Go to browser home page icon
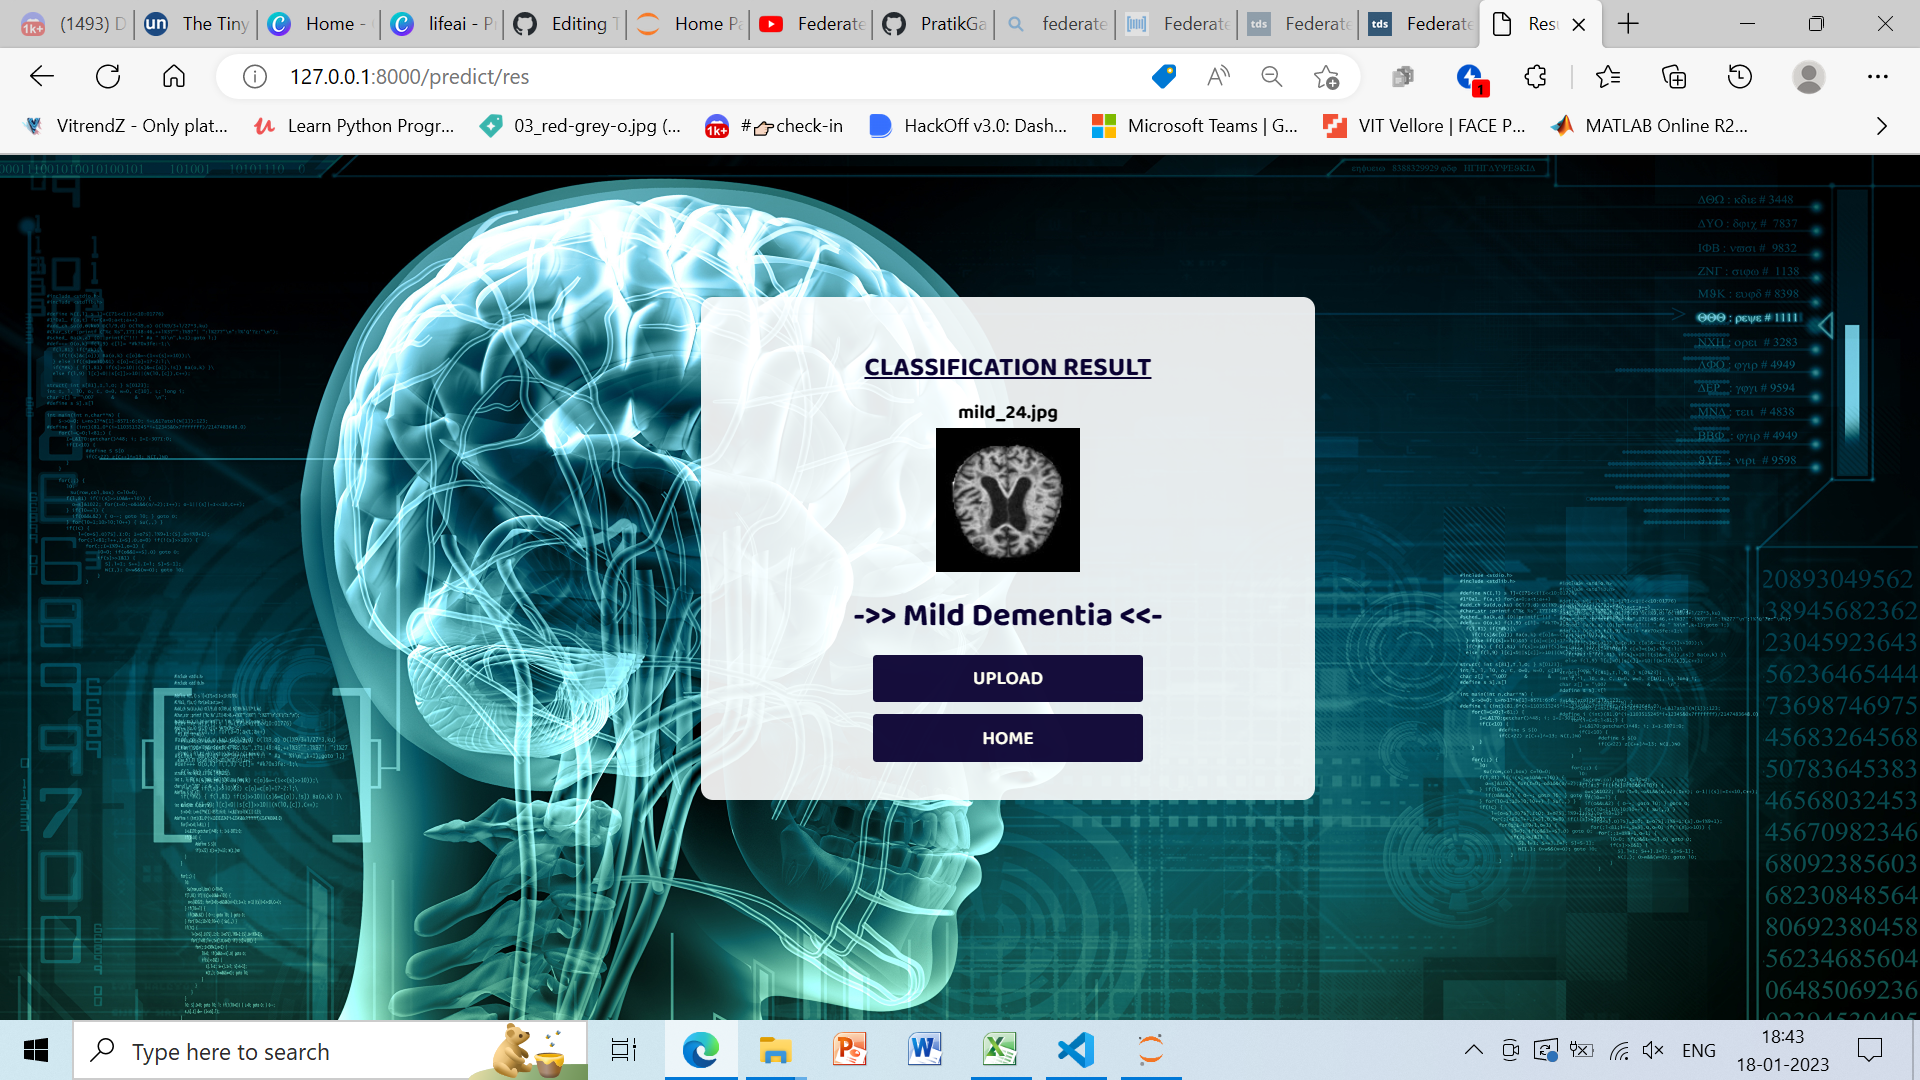This screenshot has width=1920, height=1080. [x=174, y=76]
